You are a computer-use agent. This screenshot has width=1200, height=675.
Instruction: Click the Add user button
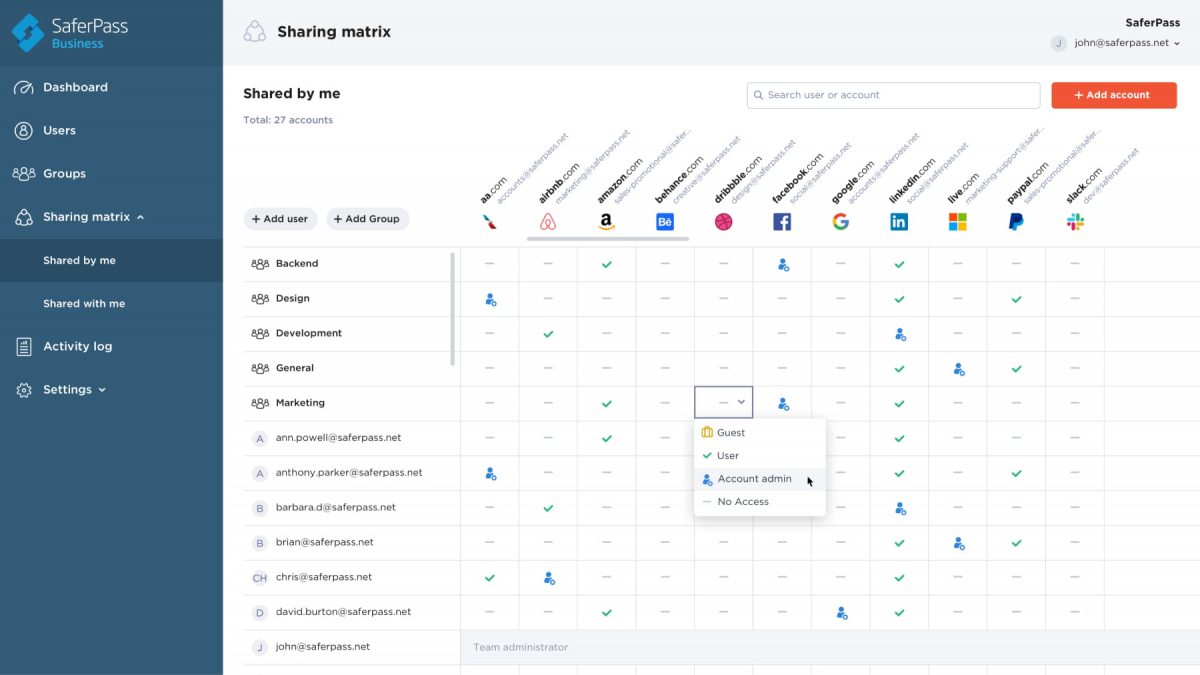(x=280, y=218)
